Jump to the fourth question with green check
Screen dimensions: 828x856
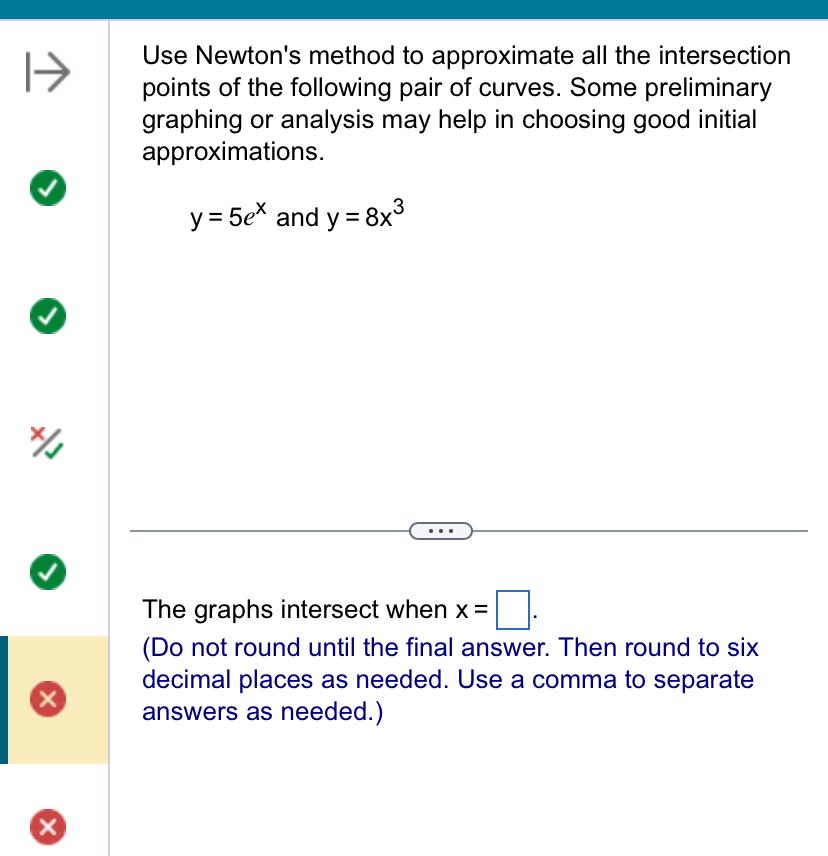coord(46,572)
